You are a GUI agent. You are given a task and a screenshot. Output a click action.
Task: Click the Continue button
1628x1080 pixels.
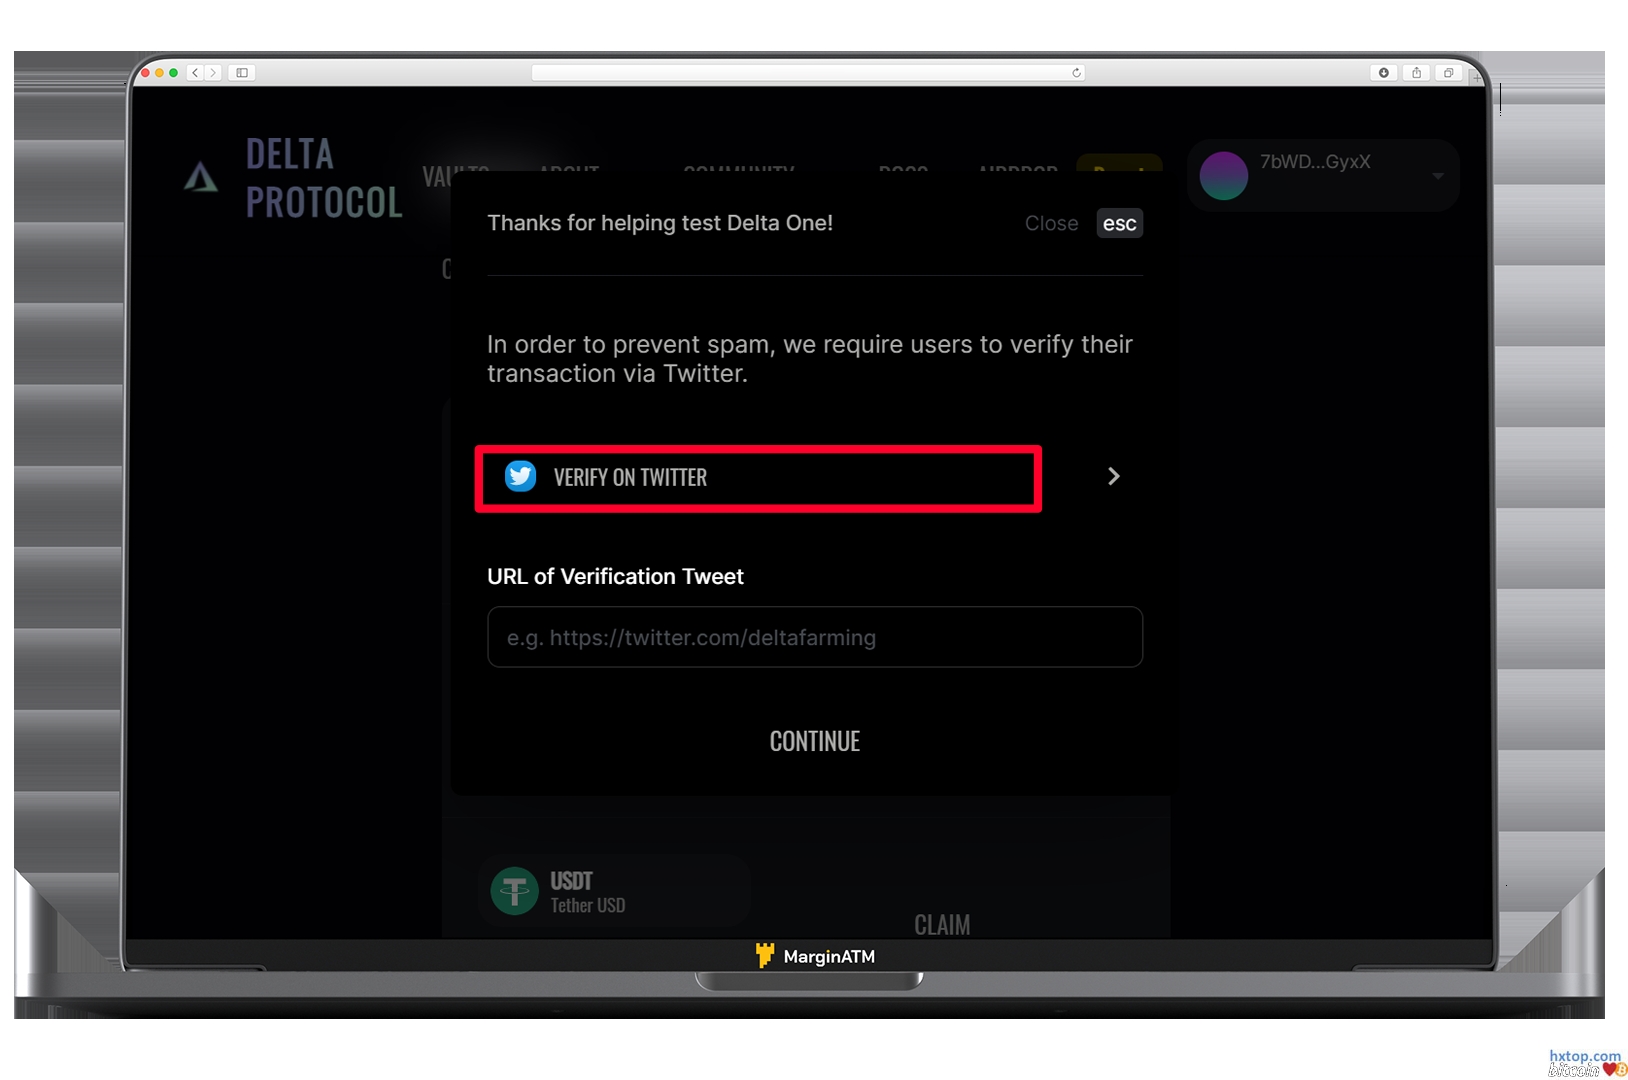(814, 741)
